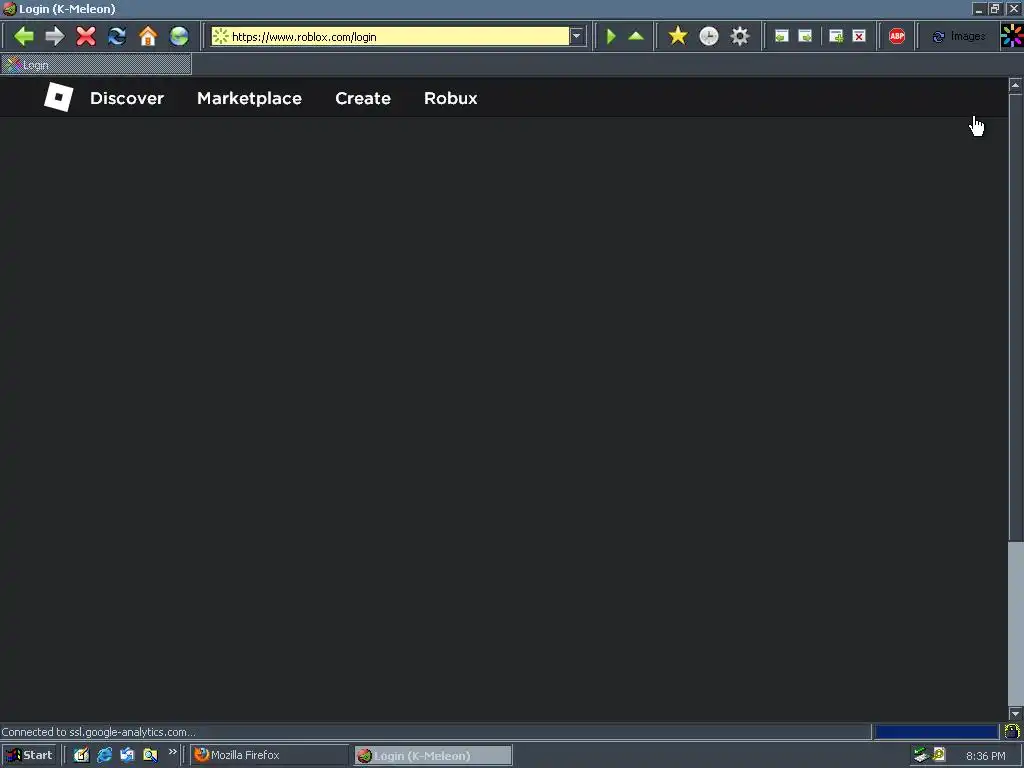Open Internet Explorer quick launch icon
This screenshot has width=1024, height=768.
click(x=104, y=755)
